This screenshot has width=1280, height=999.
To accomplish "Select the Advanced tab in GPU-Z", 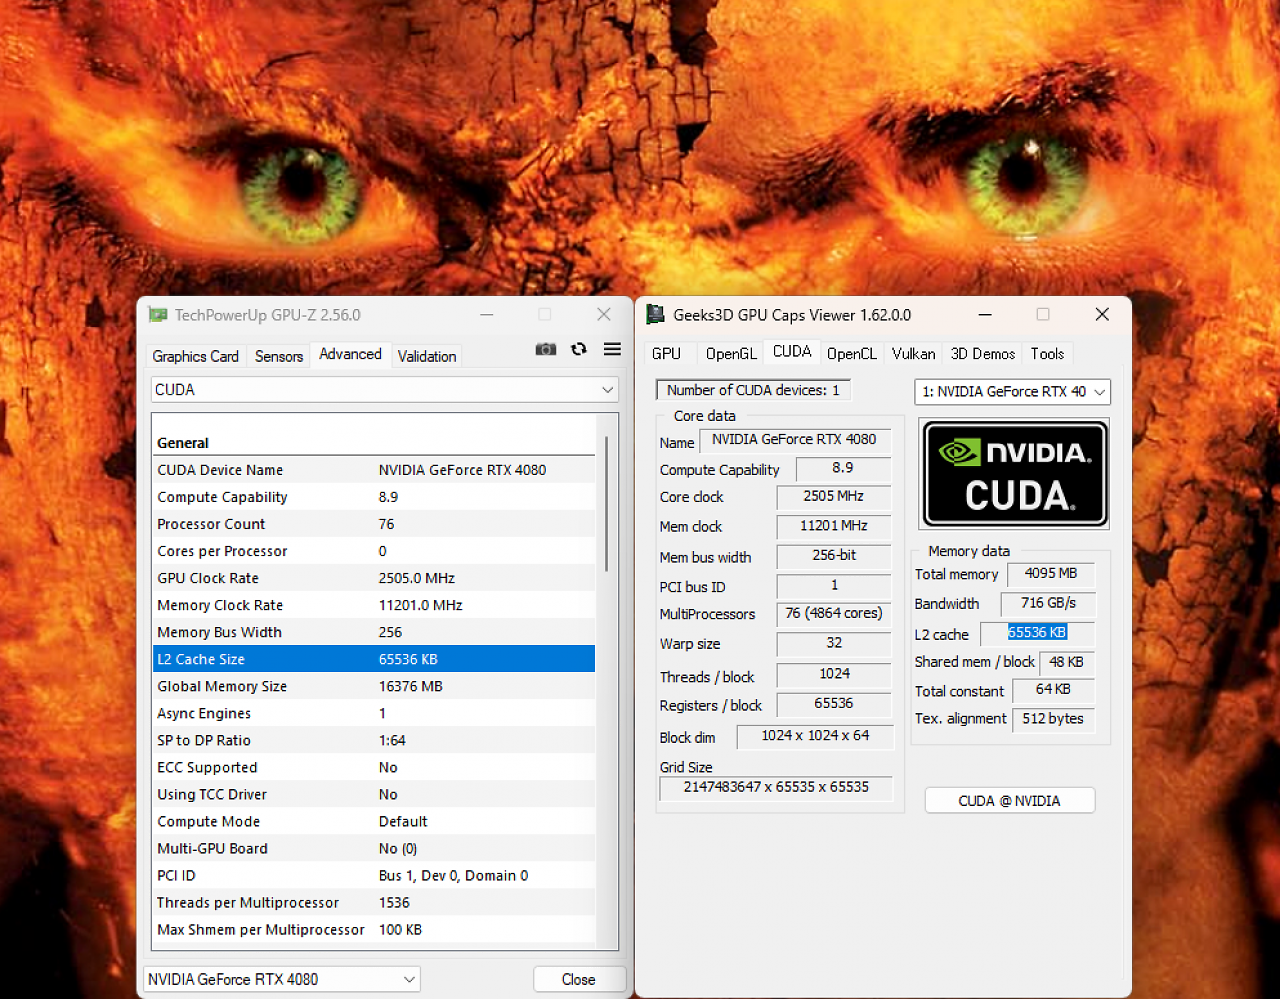I will pos(350,354).
